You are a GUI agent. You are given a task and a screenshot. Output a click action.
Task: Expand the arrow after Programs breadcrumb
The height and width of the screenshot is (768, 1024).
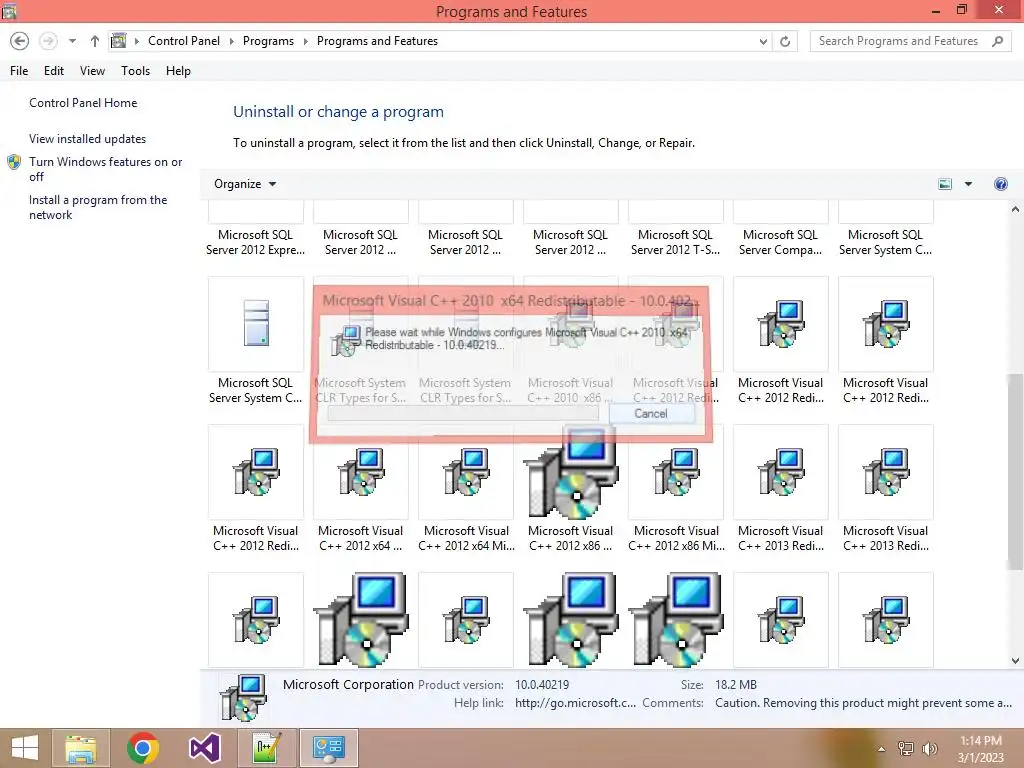coord(305,41)
